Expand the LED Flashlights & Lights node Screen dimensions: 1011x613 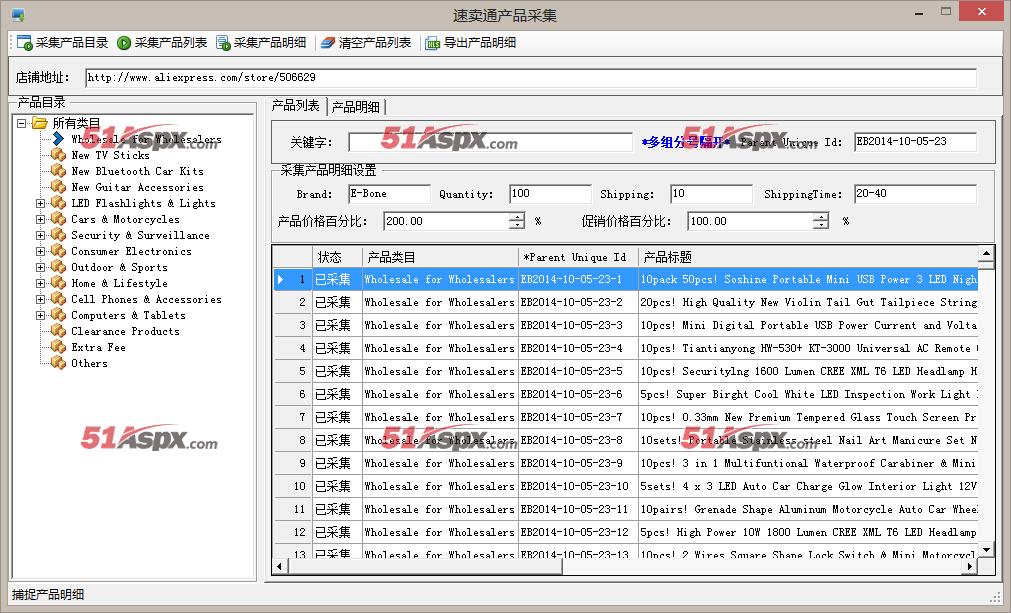41,203
